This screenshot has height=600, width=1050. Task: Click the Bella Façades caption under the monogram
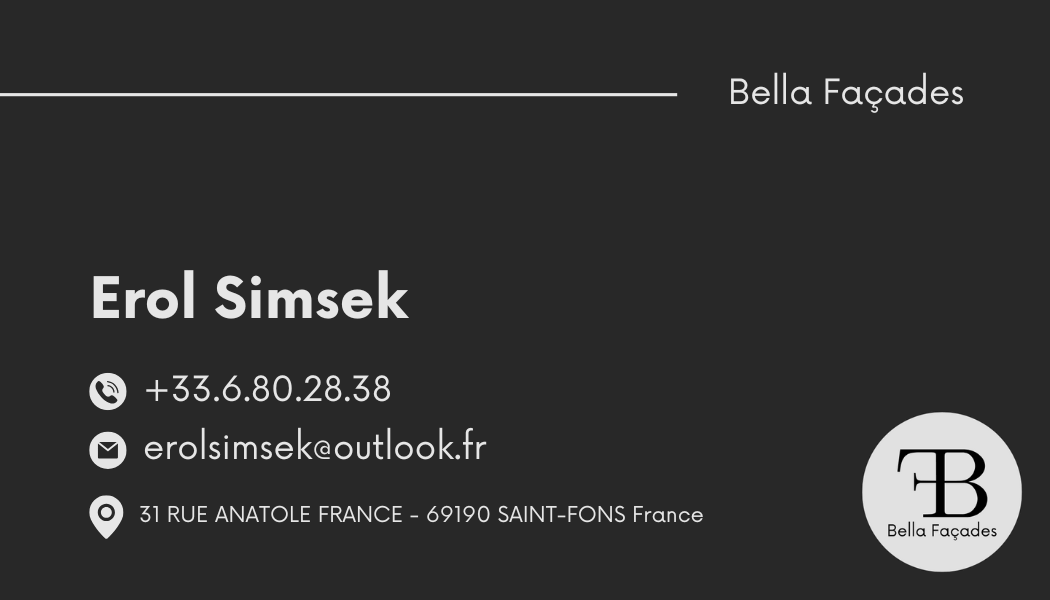(942, 531)
